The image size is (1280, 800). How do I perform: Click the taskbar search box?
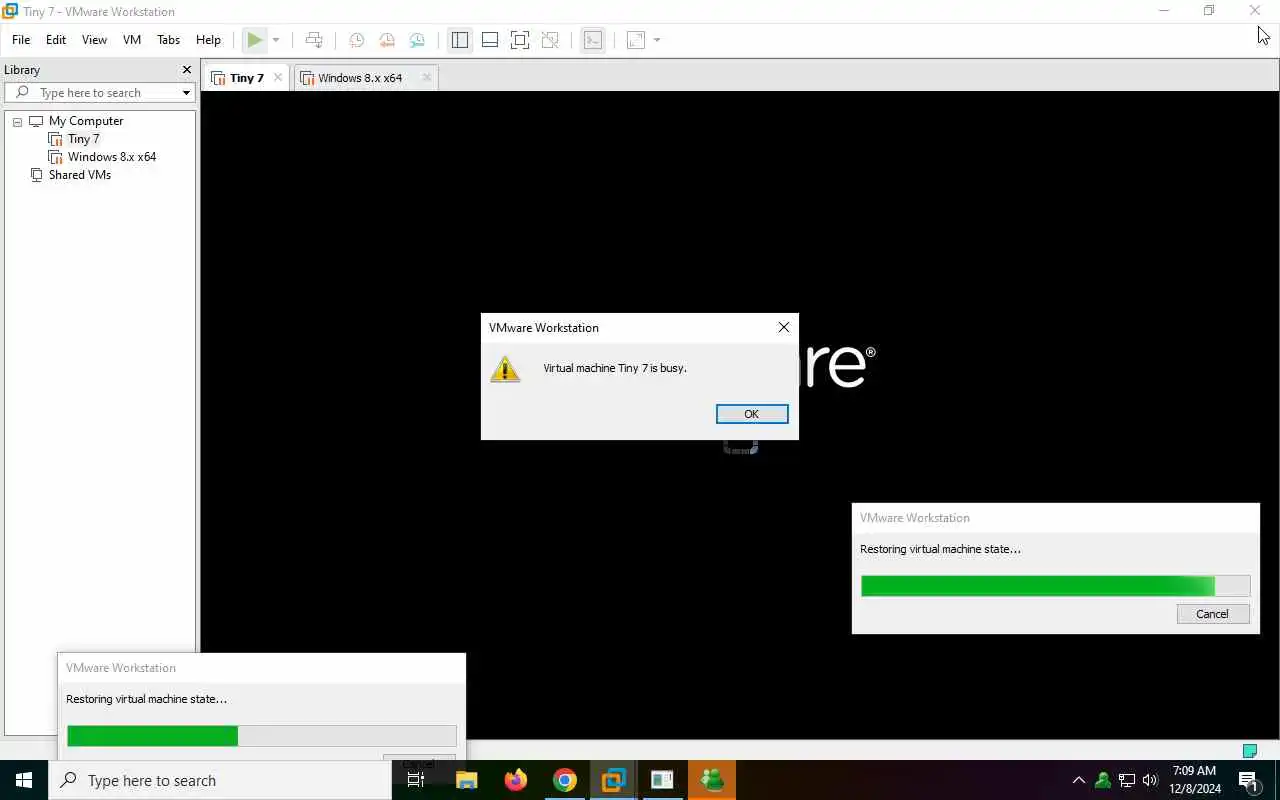pyautogui.click(x=220, y=780)
